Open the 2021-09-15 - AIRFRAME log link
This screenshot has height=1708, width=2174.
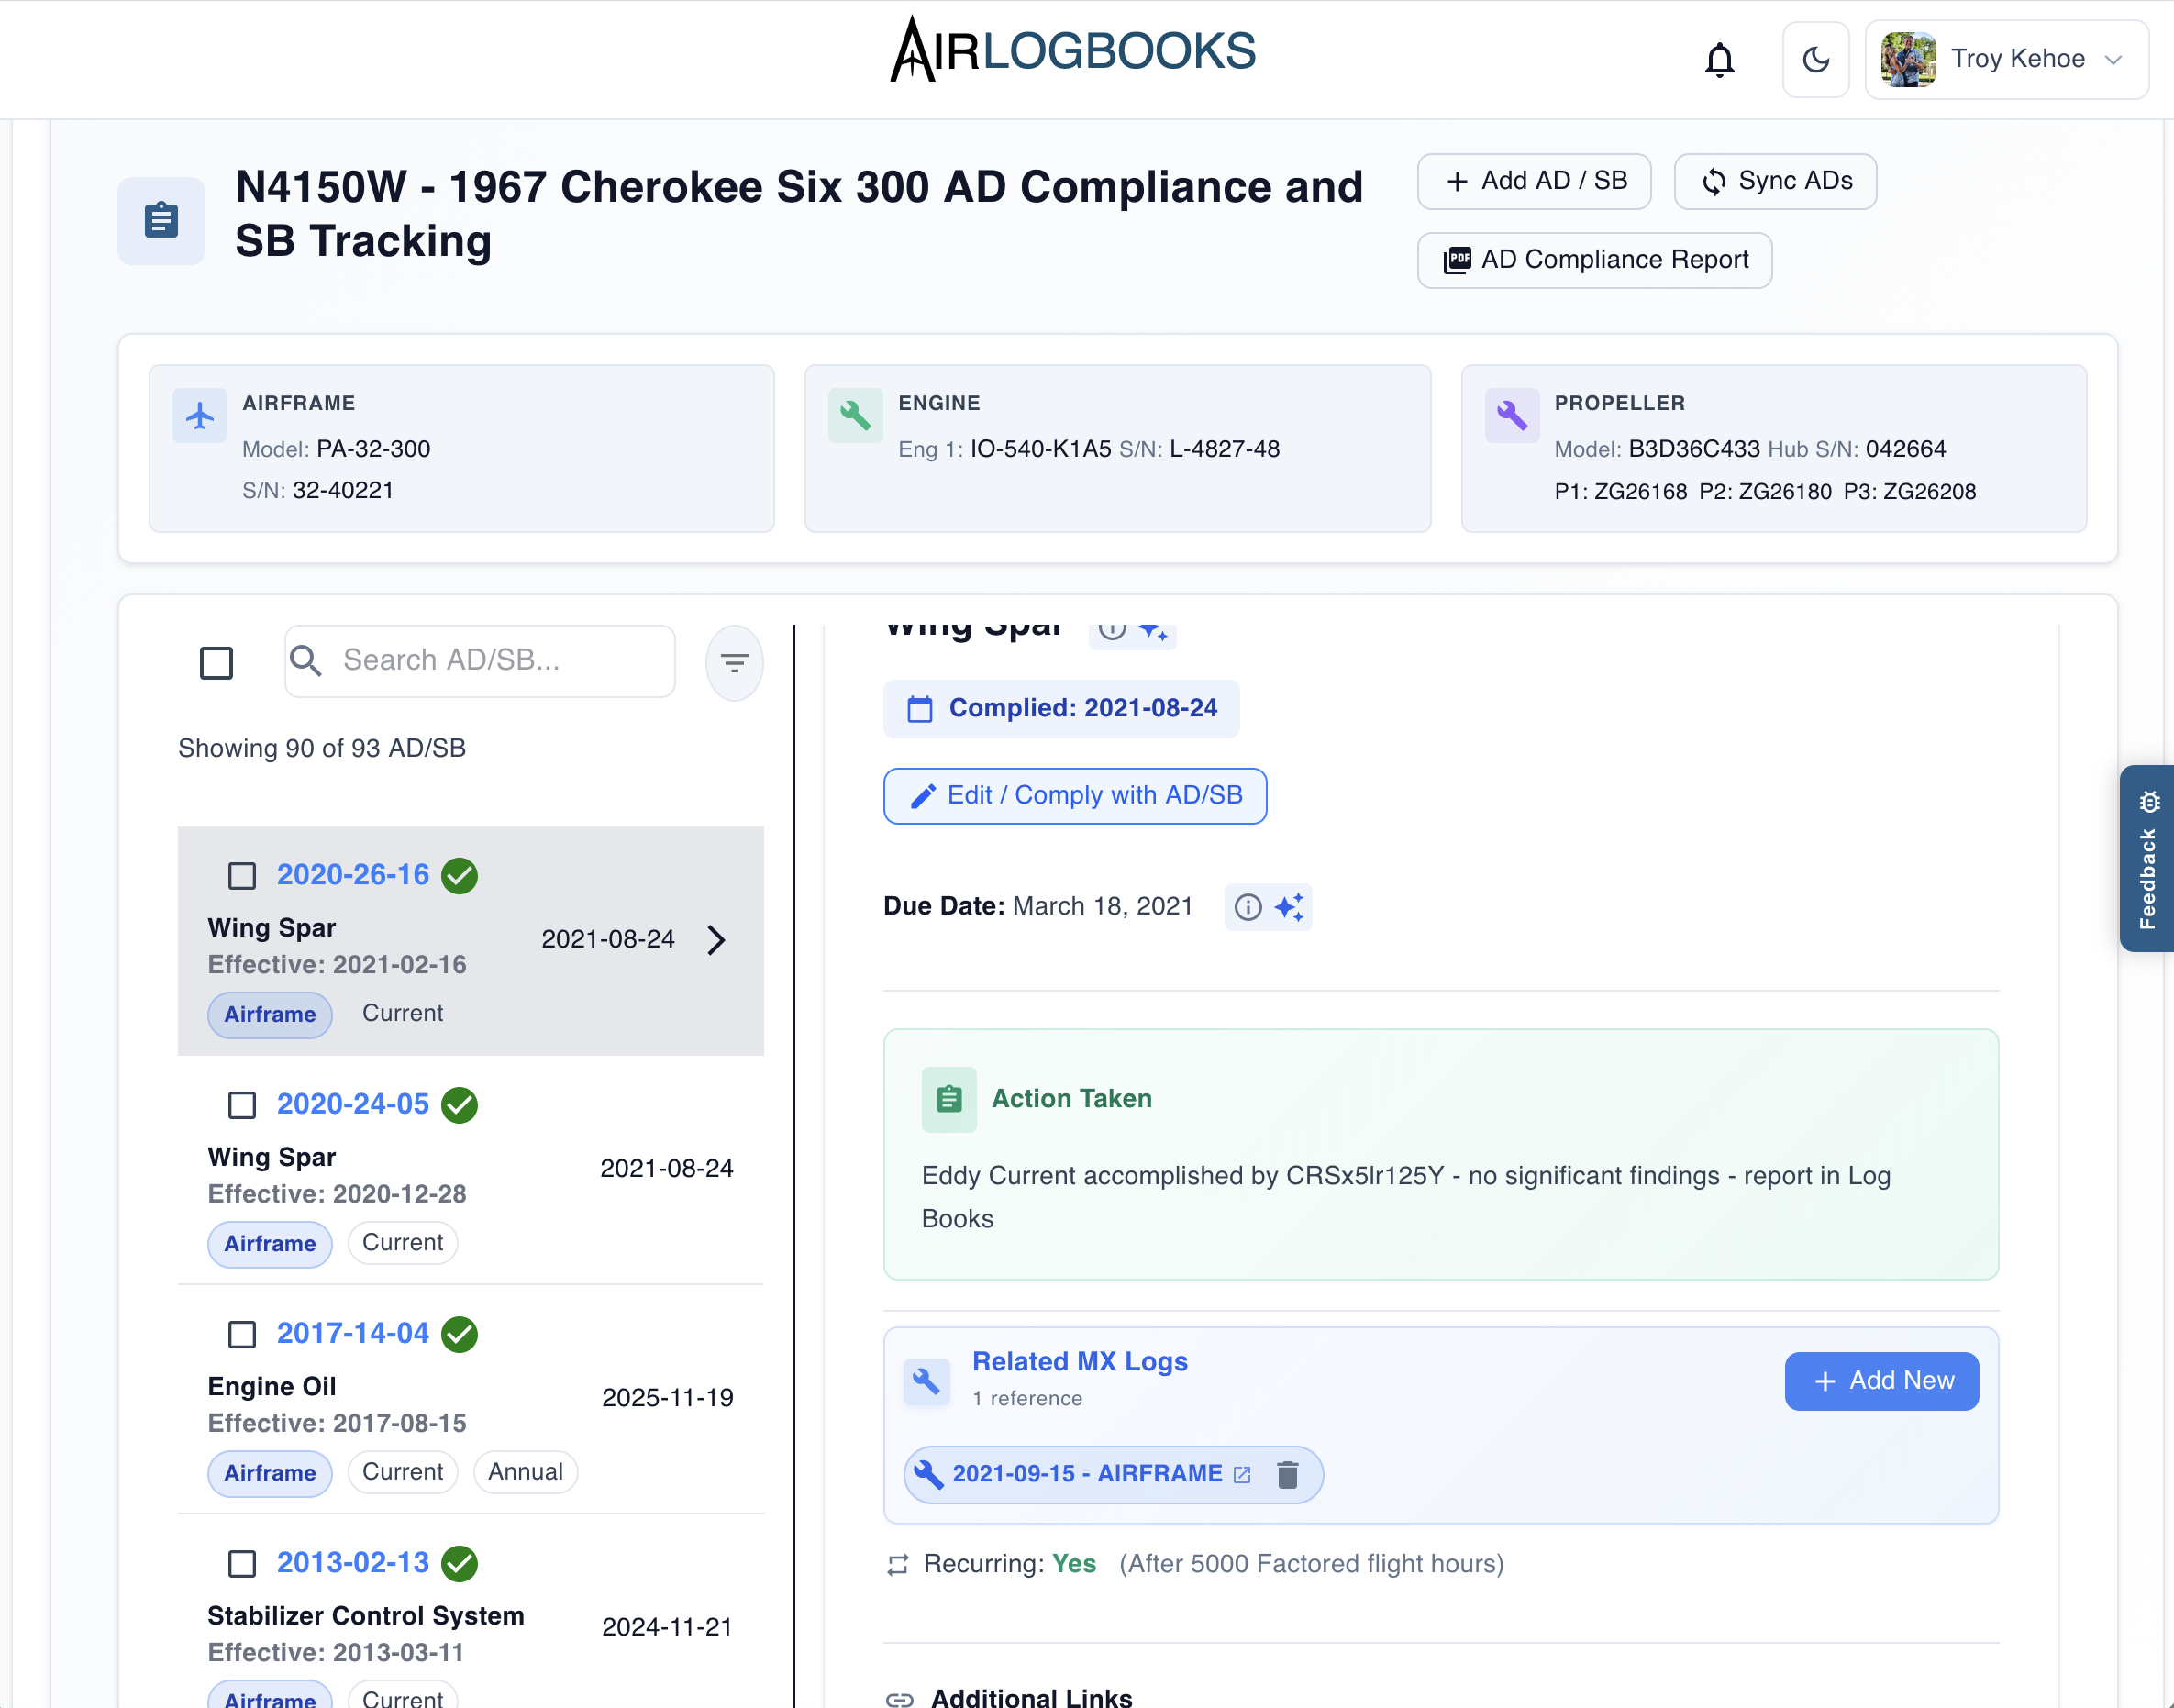1087,1473
